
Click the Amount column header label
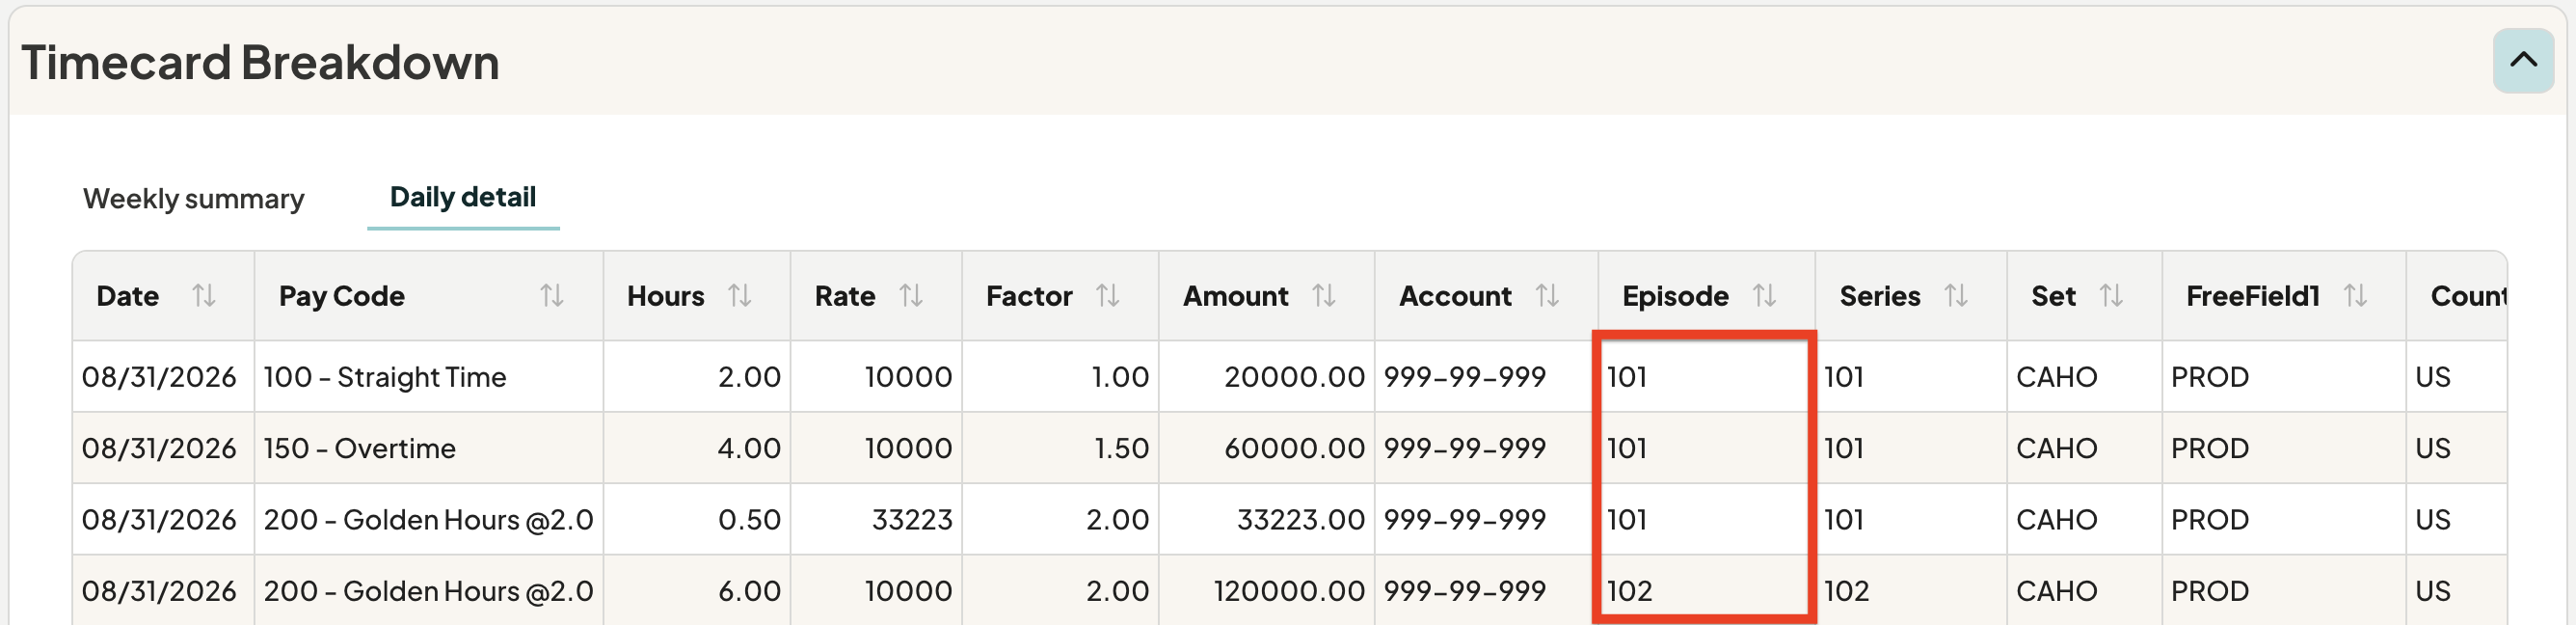1235,296
